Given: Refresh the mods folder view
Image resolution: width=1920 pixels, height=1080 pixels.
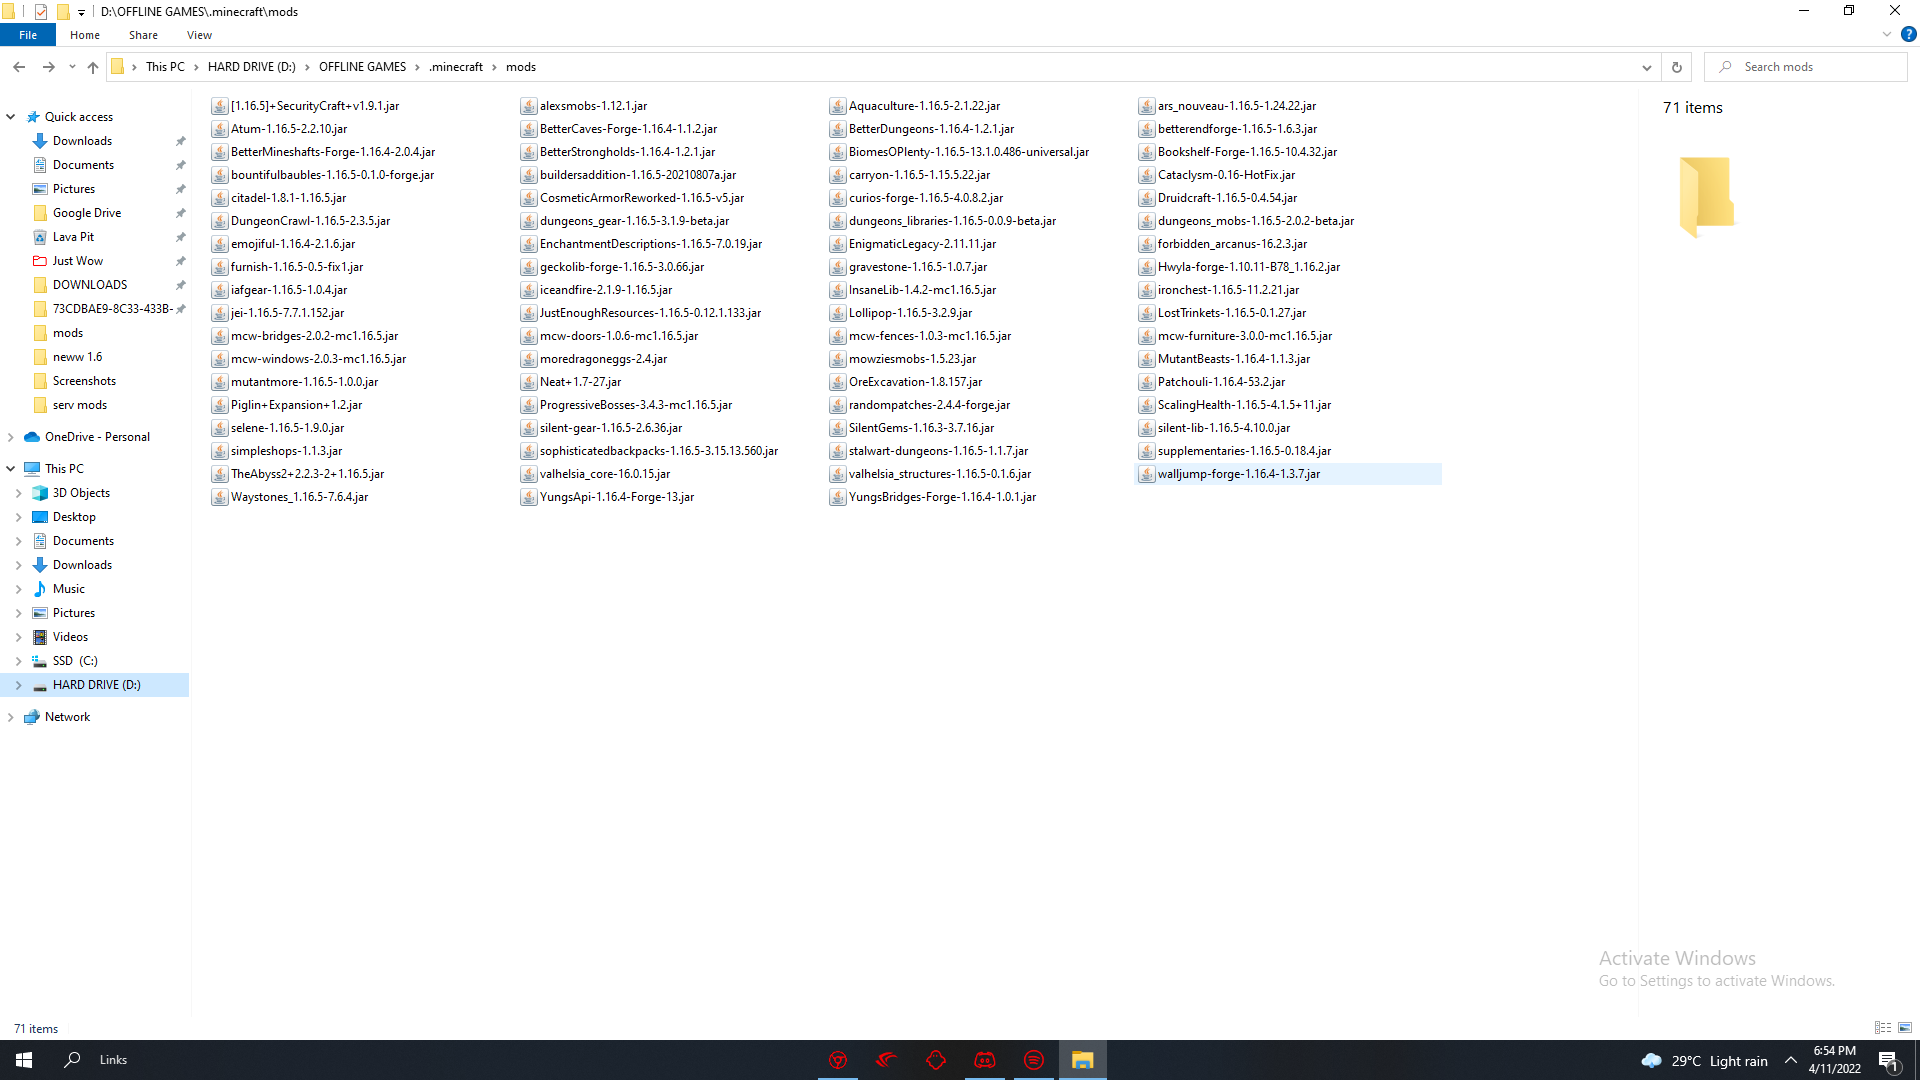Looking at the screenshot, I should [1677, 67].
